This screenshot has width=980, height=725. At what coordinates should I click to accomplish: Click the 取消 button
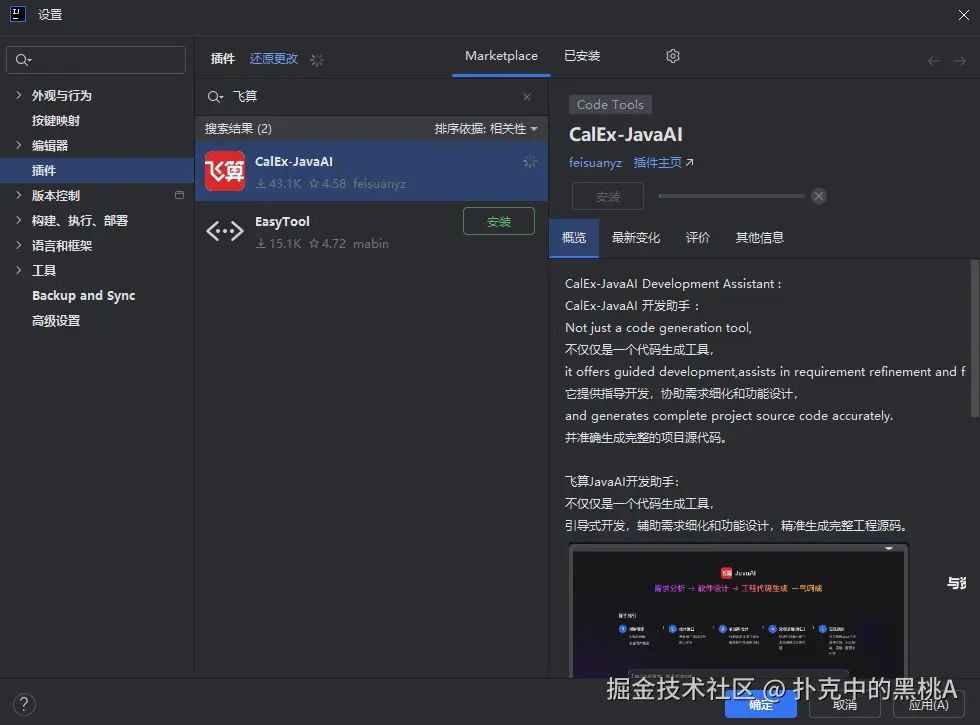click(845, 705)
